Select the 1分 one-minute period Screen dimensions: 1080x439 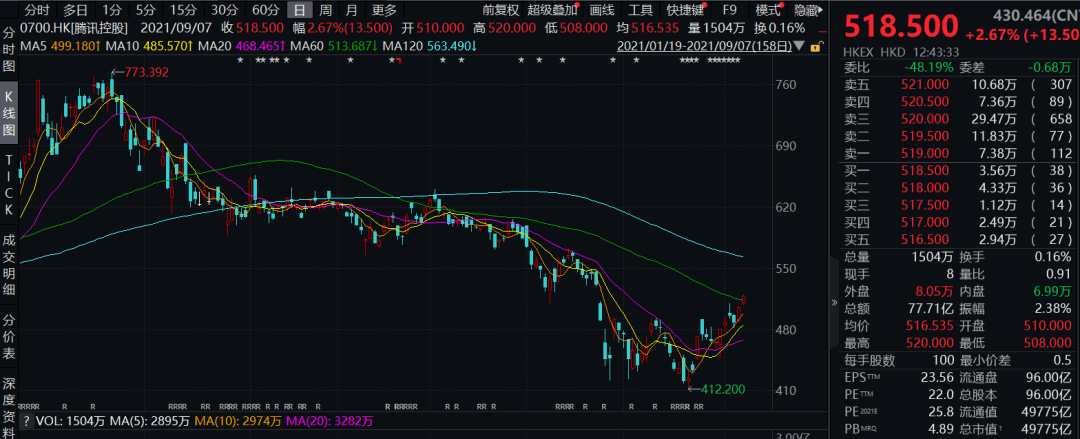pos(110,10)
